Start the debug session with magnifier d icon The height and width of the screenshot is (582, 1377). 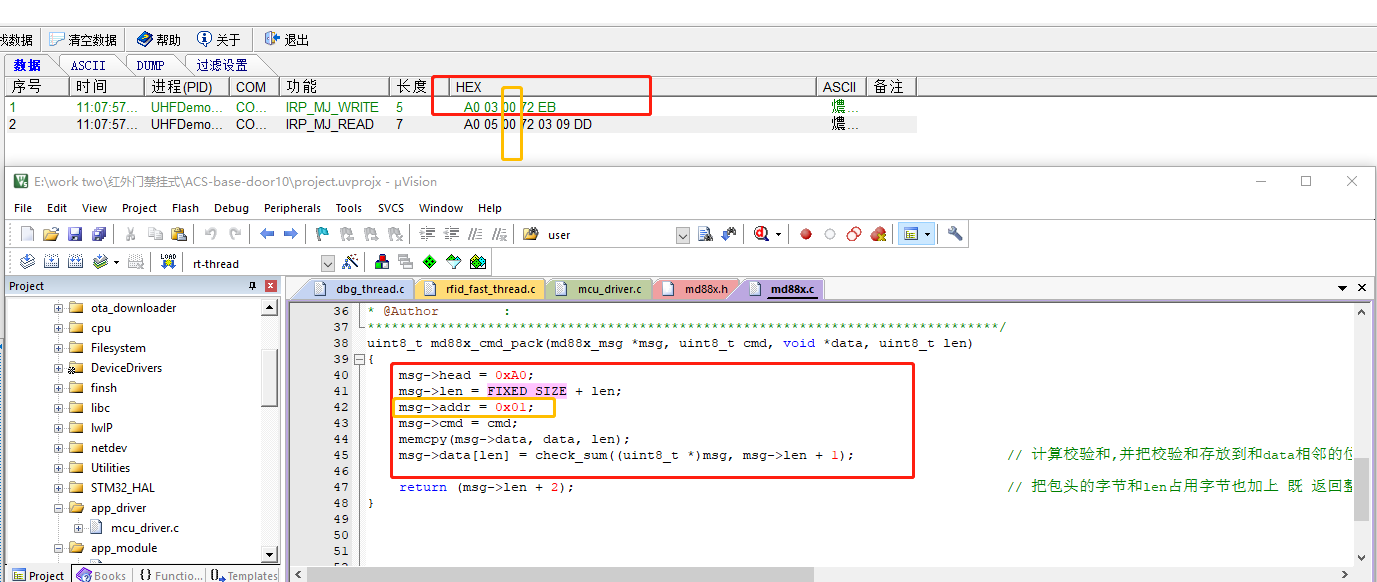point(763,234)
